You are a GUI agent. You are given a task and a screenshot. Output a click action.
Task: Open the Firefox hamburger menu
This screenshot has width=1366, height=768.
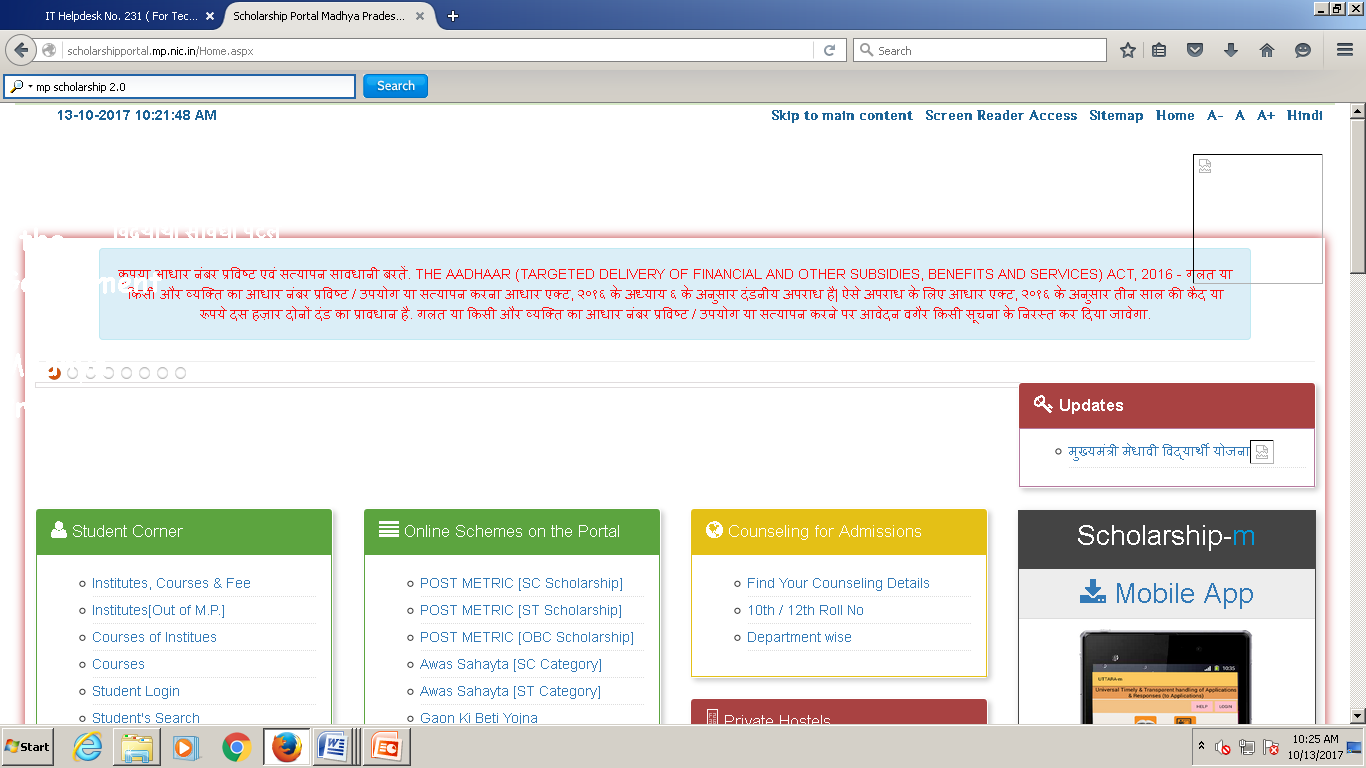[1345, 50]
